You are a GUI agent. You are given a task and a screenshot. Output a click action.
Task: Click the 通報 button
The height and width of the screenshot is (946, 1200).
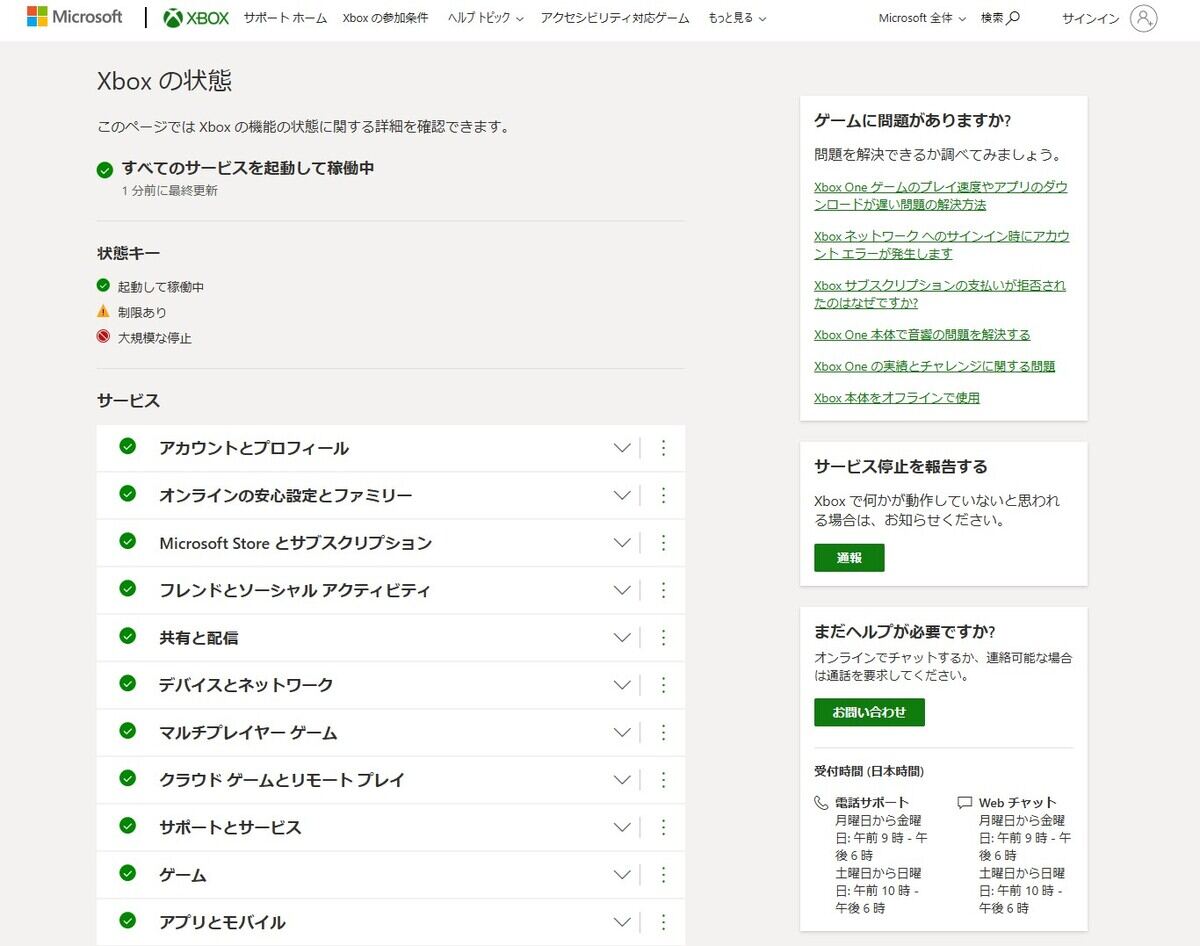pos(849,558)
